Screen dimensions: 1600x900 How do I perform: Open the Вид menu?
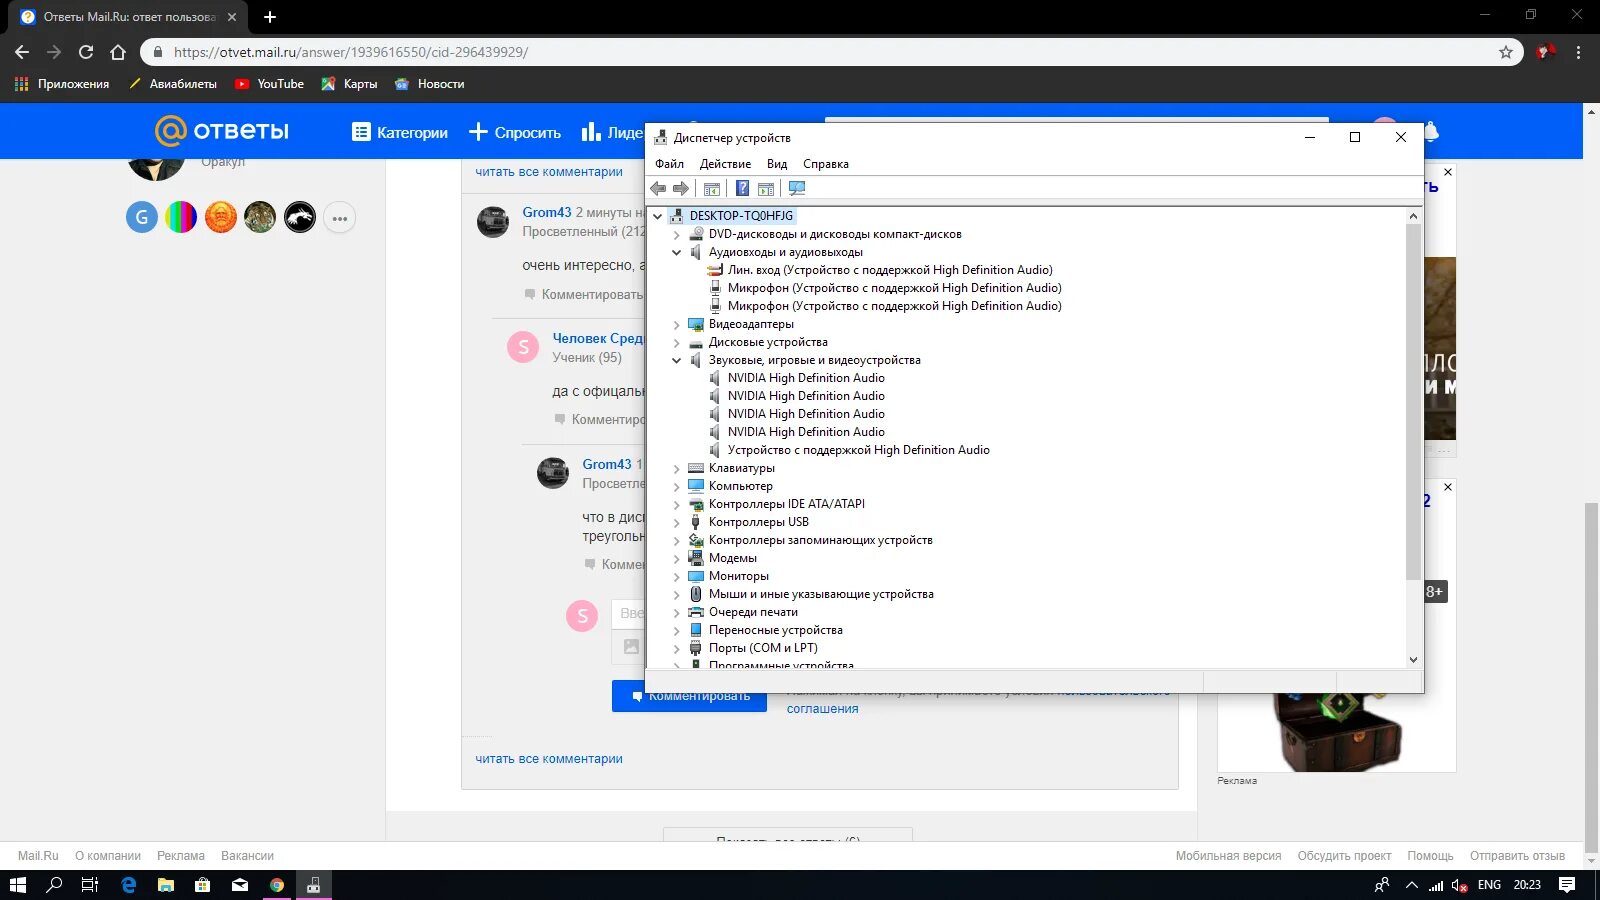(777, 164)
